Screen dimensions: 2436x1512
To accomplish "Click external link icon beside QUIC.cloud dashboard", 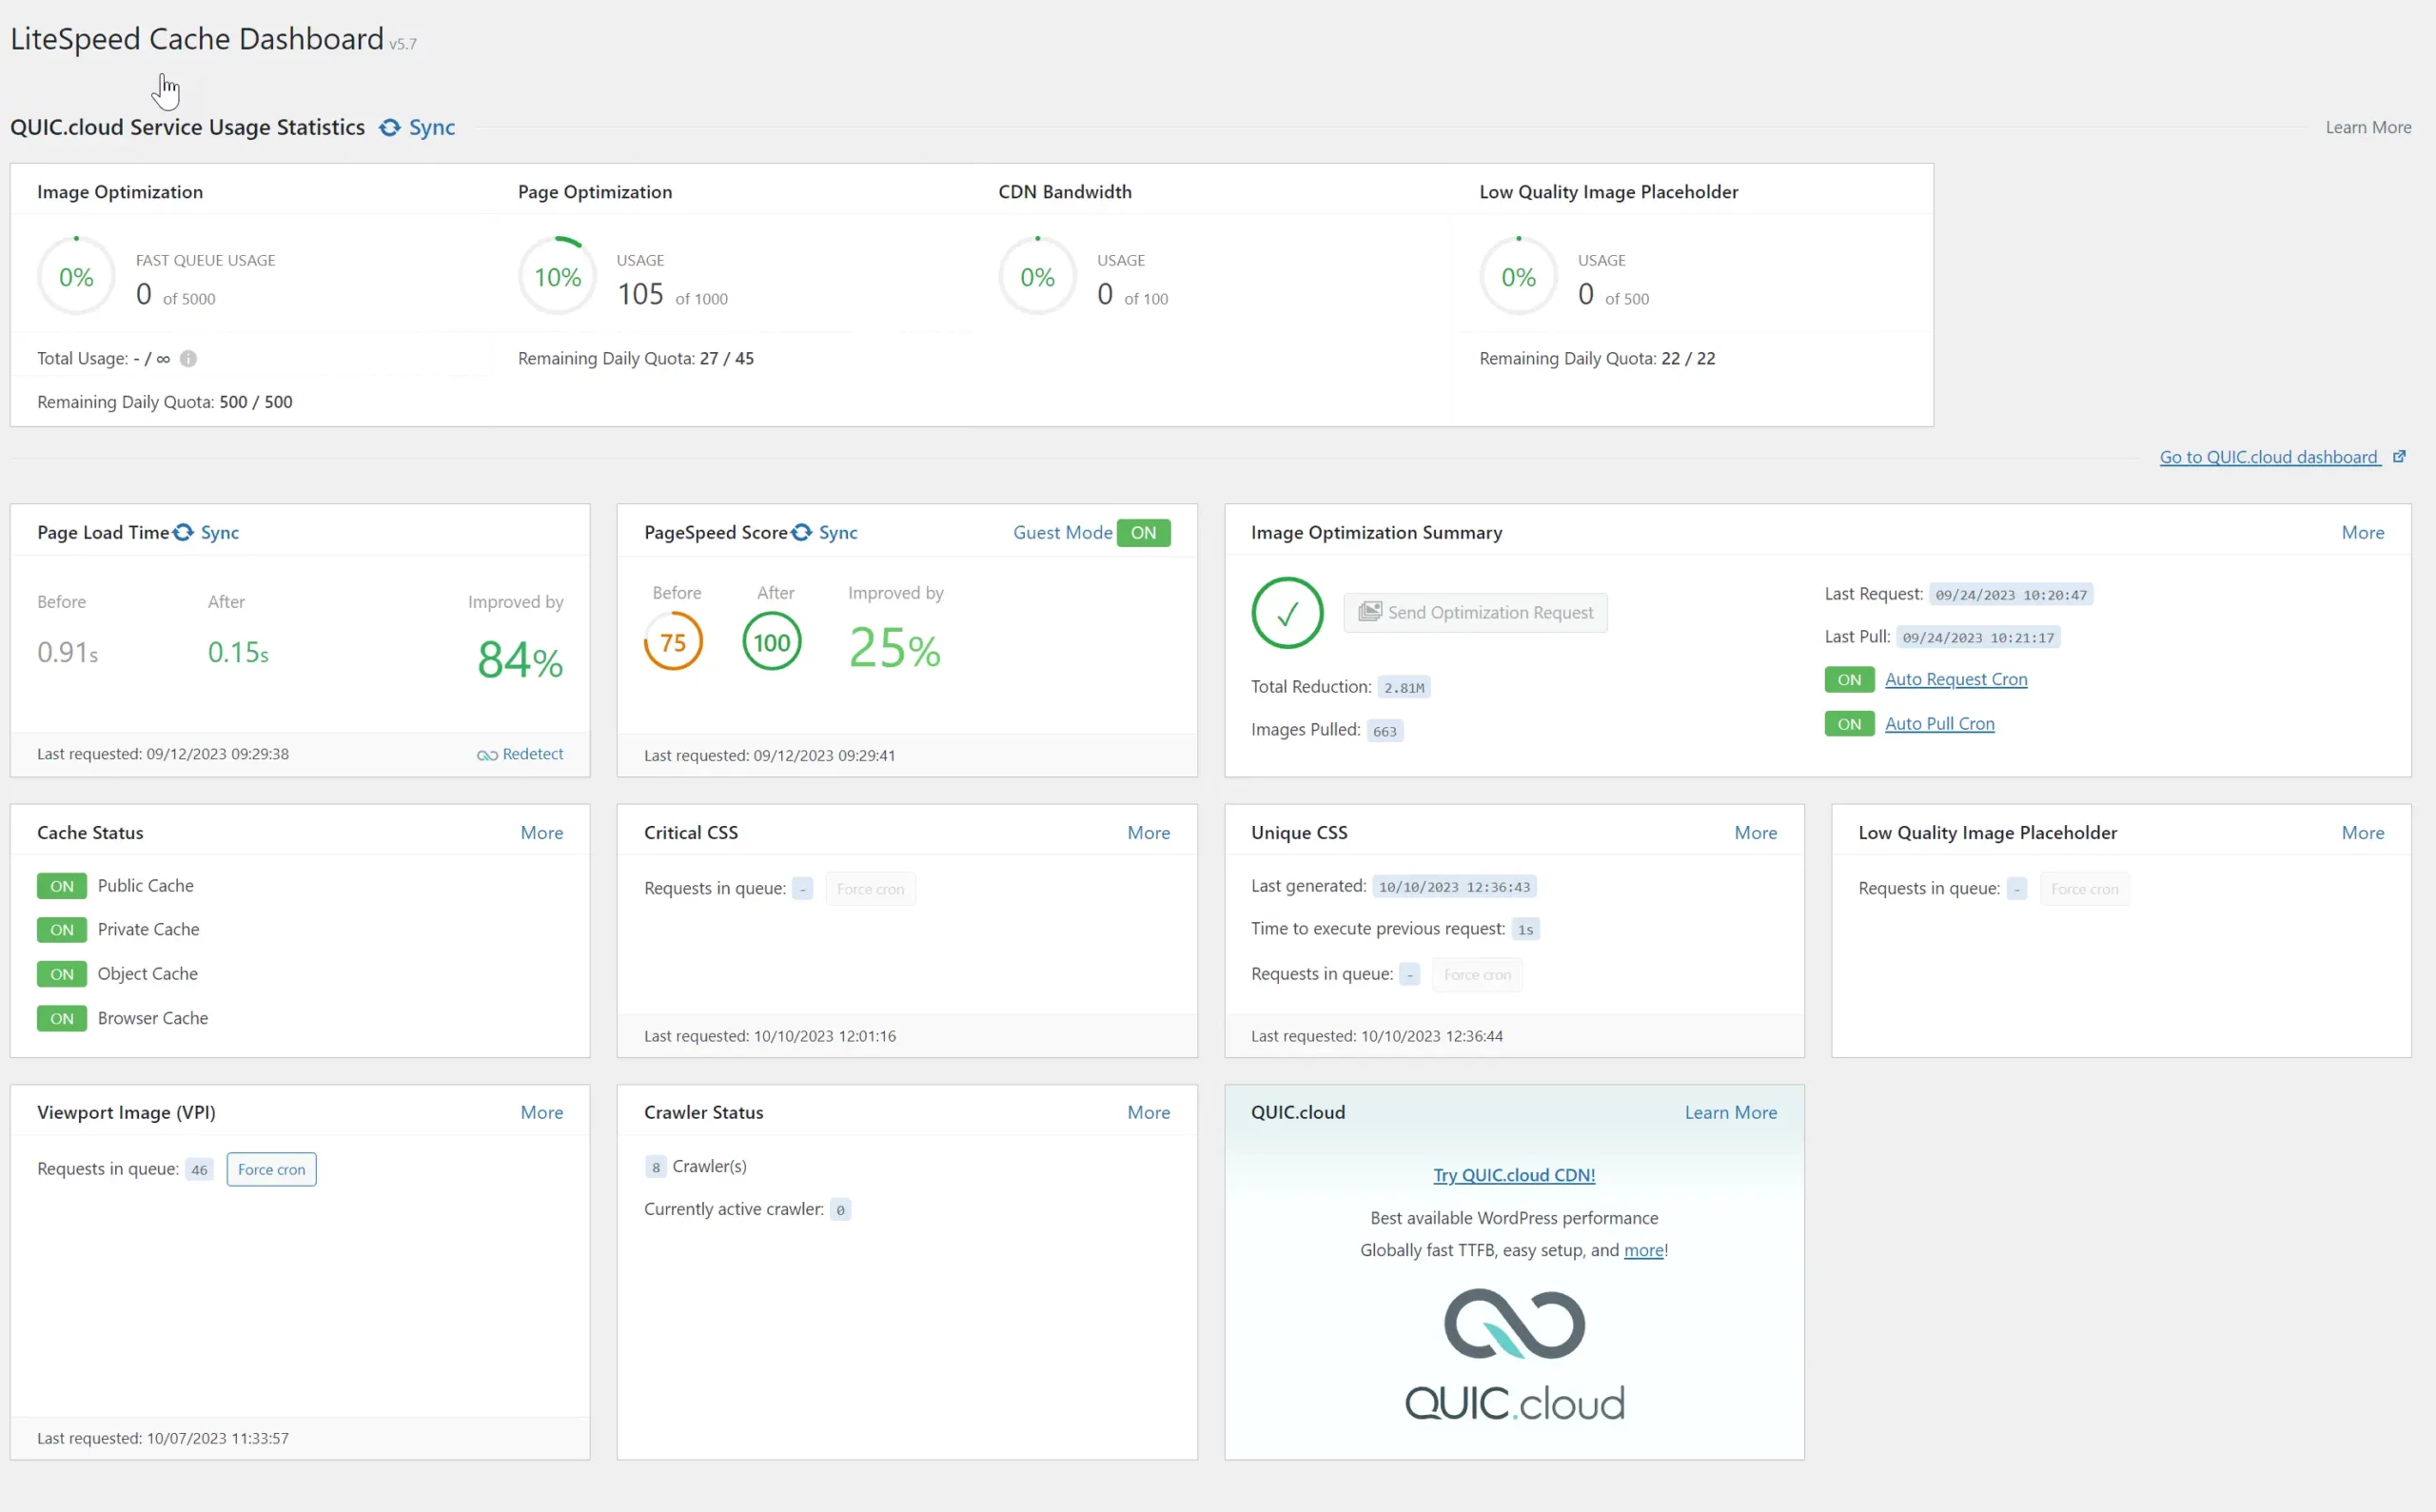I will click(x=2398, y=457).
